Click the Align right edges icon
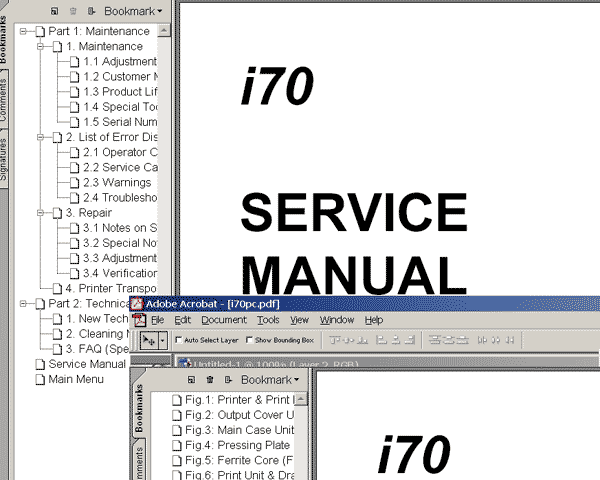The width and height of the screenshot is (600, 480). (409, 340)
